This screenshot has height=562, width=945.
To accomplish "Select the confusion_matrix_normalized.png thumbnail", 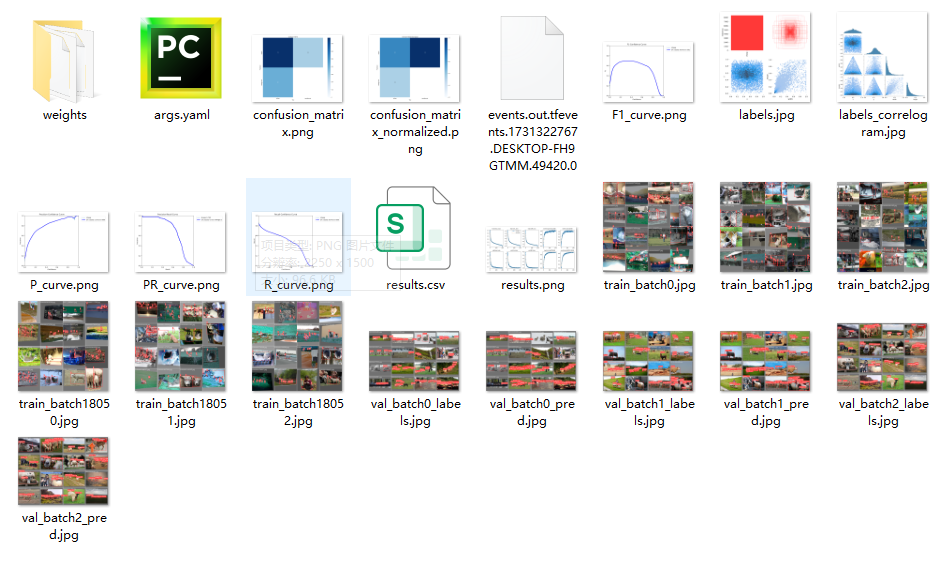I will (414, 68).
